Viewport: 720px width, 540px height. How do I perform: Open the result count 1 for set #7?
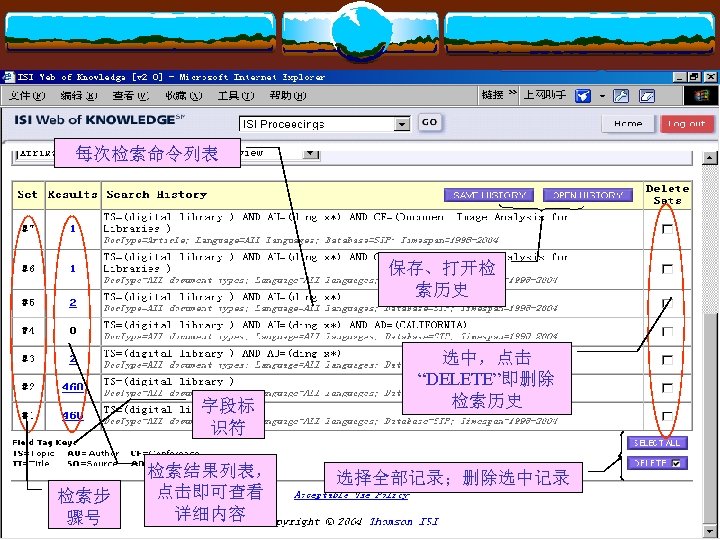73,228
